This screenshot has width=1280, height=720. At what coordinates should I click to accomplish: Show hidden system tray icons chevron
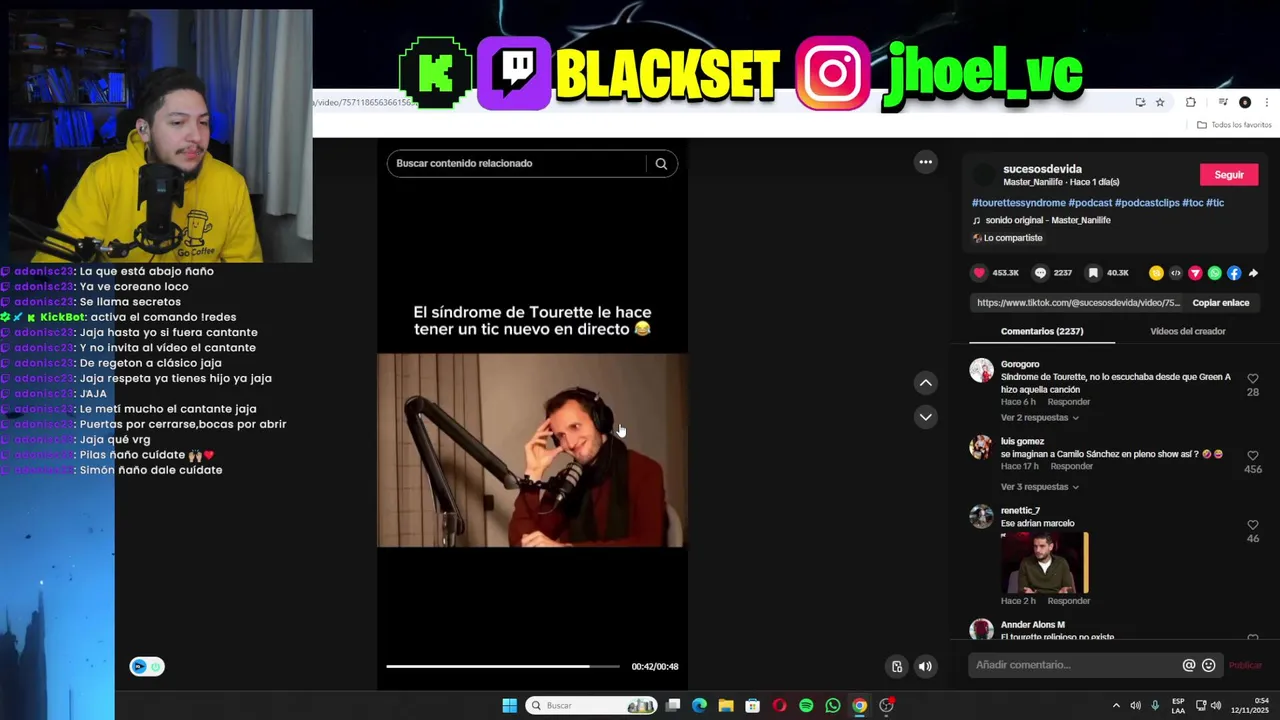point(1116,706)
